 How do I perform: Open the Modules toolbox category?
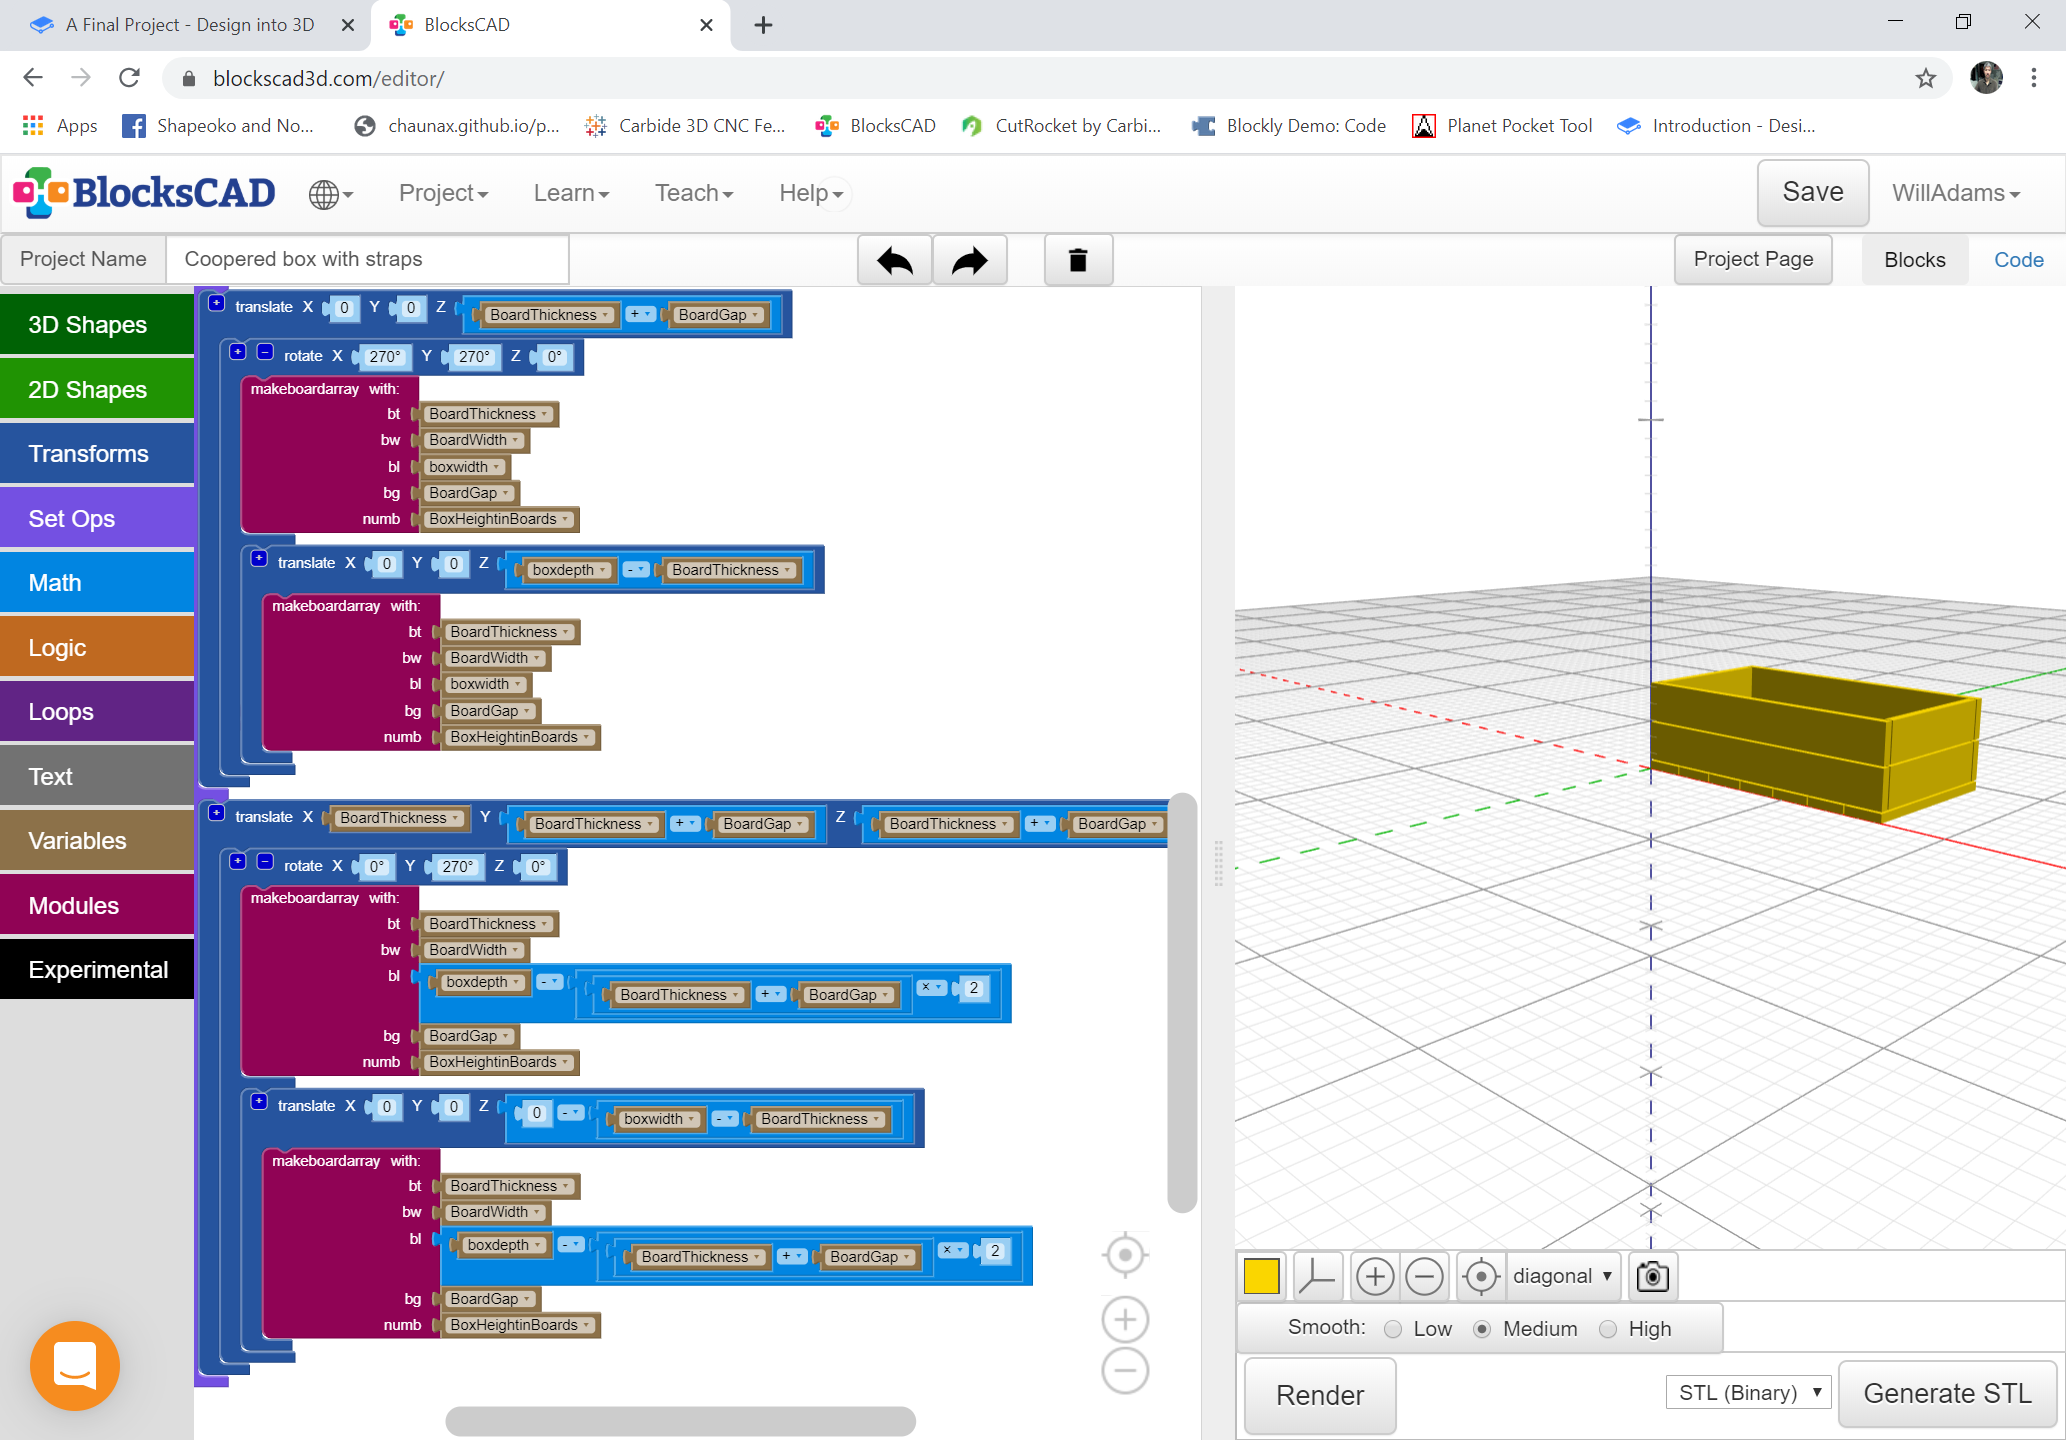click(97, 906)
